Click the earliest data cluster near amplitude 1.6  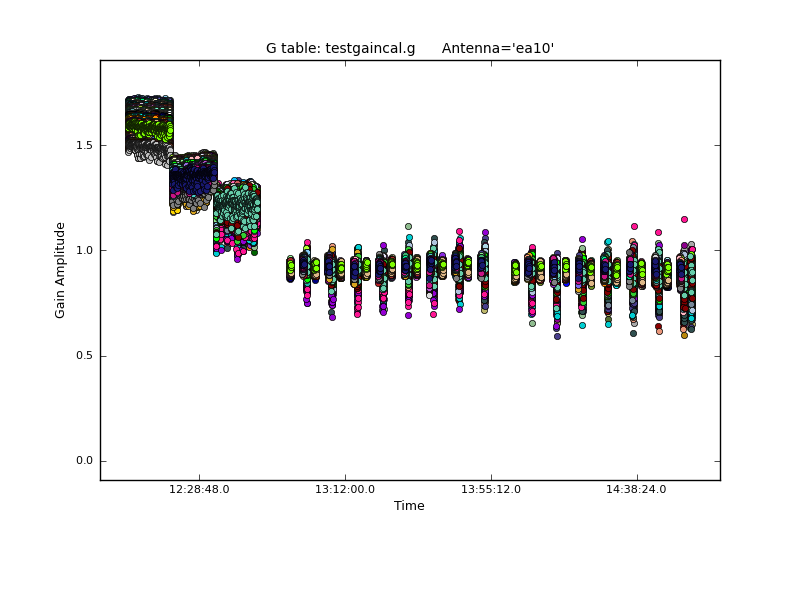click(149, 127)
